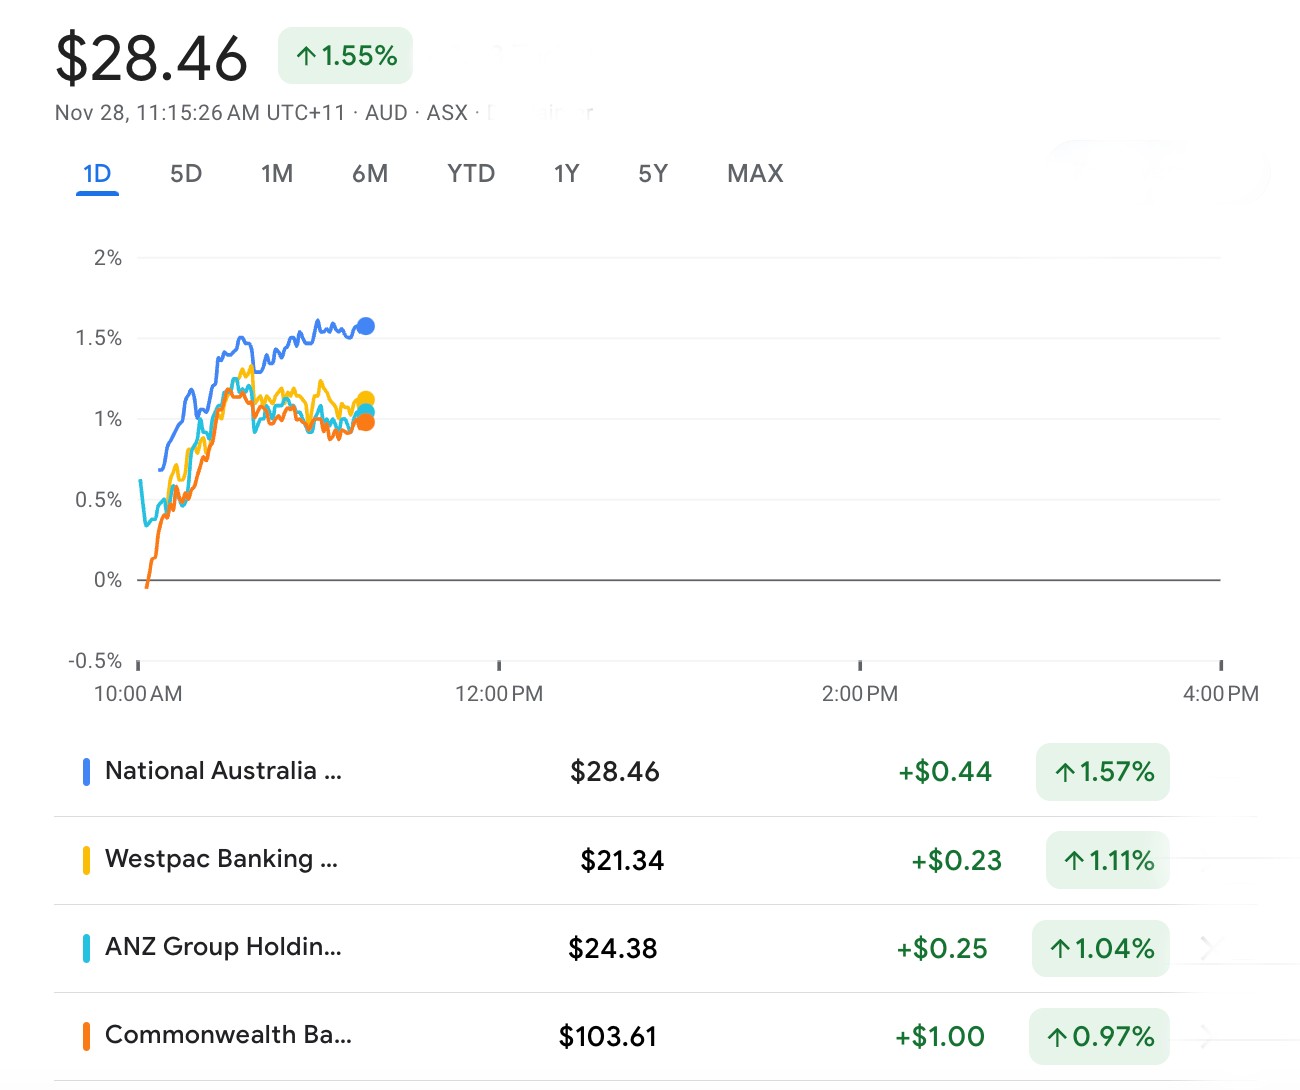Image resolution: width=1300 pixels, height=1090 pixels.
Task: Click the 1.04% change badge
Action: [x=1101, y=948]
